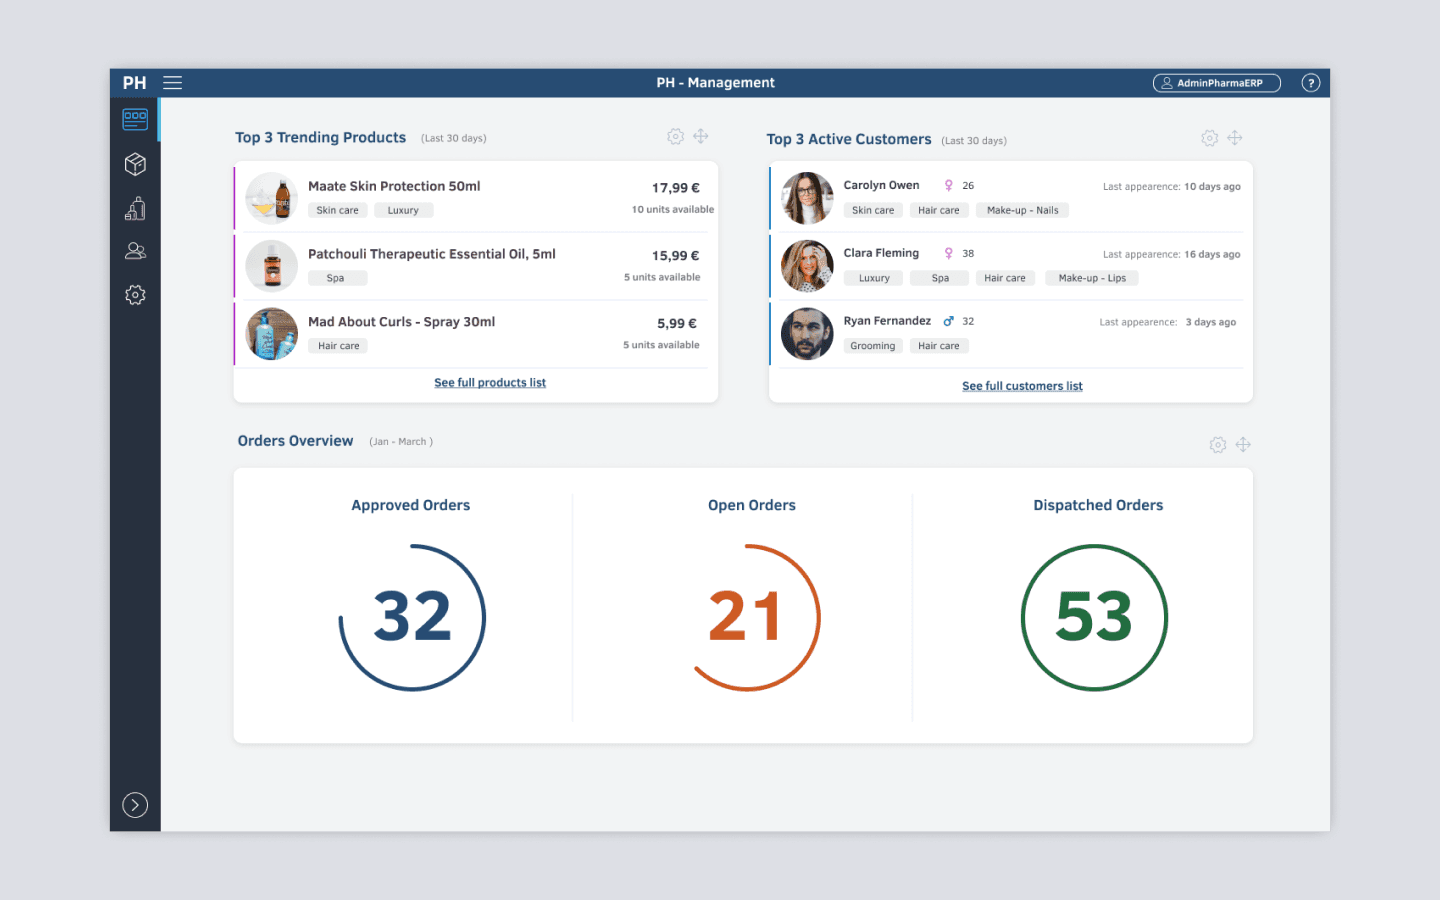This screenshot has height=900, width=1440.
Task: Click the help question mark icon
Action: click(1310, 83)
